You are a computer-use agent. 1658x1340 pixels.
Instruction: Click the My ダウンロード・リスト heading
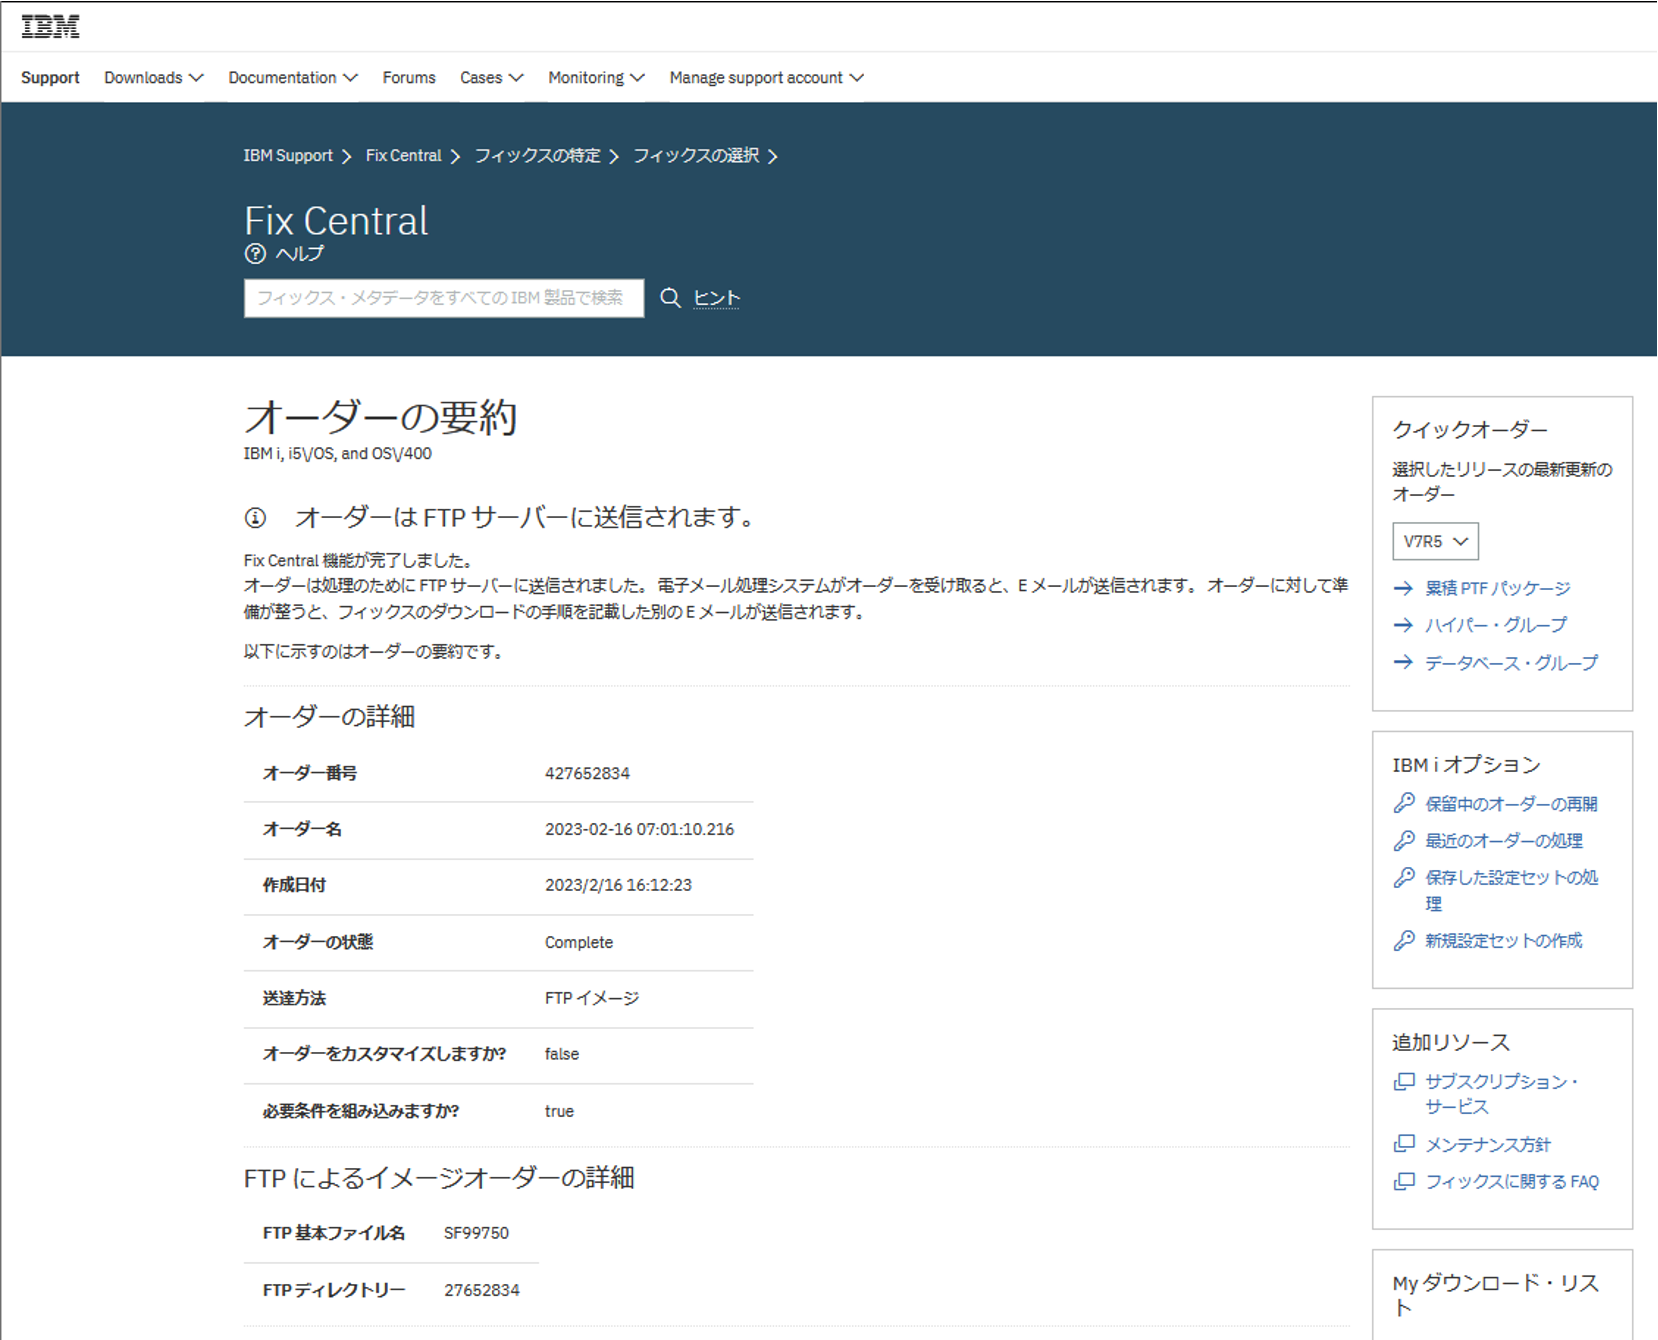pyautogui.click(x=1496, y=1295)
